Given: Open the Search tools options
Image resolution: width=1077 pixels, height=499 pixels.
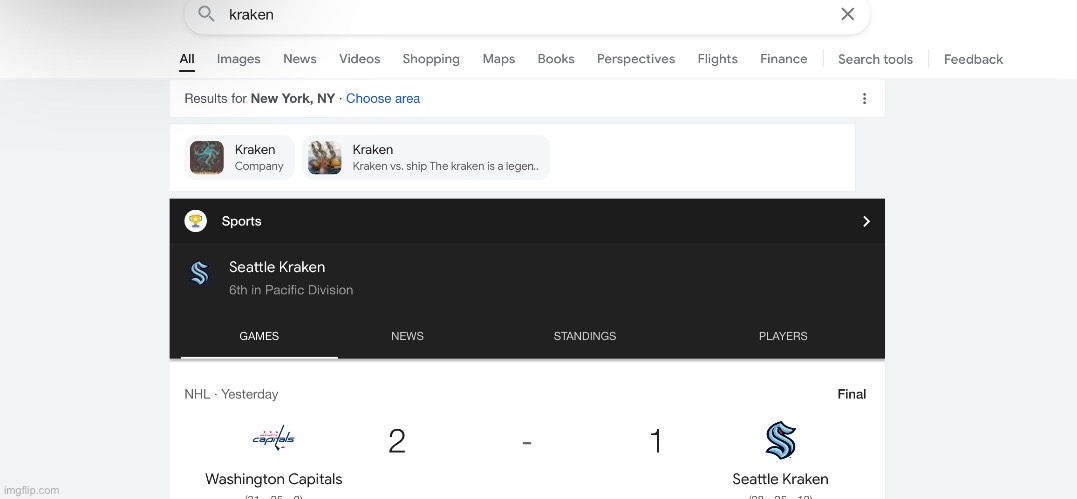Looking at the screenshot, I should tap(875, 59).
